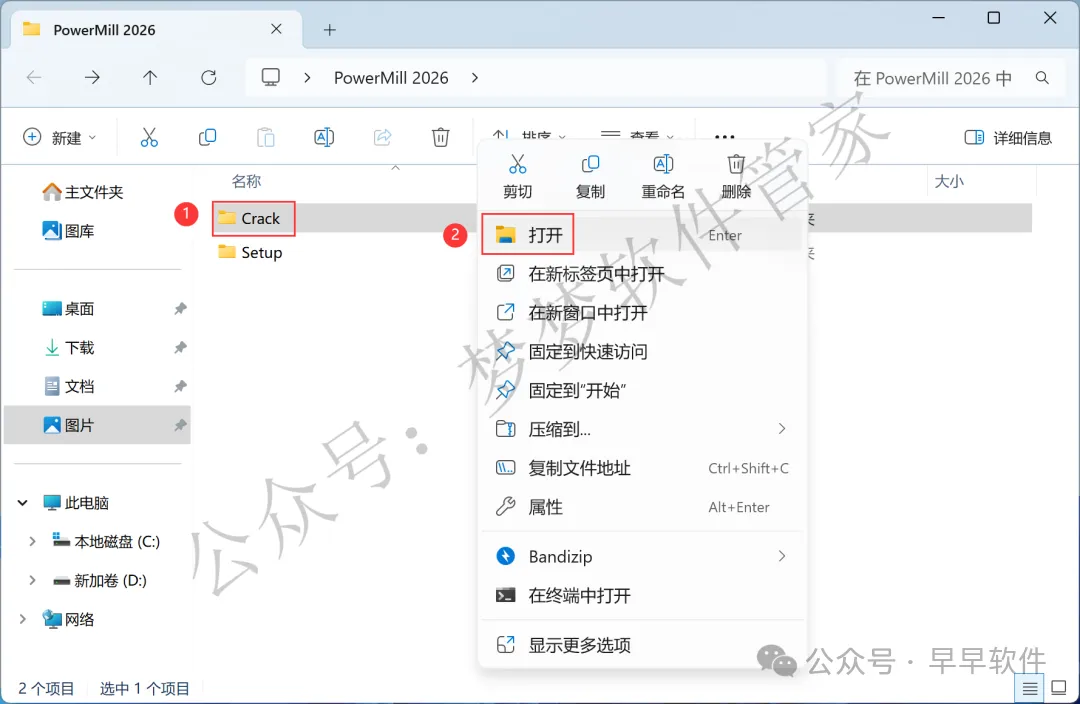
Task: Collapse the This PC (此电脑) tree node
Action: [23, 503]
